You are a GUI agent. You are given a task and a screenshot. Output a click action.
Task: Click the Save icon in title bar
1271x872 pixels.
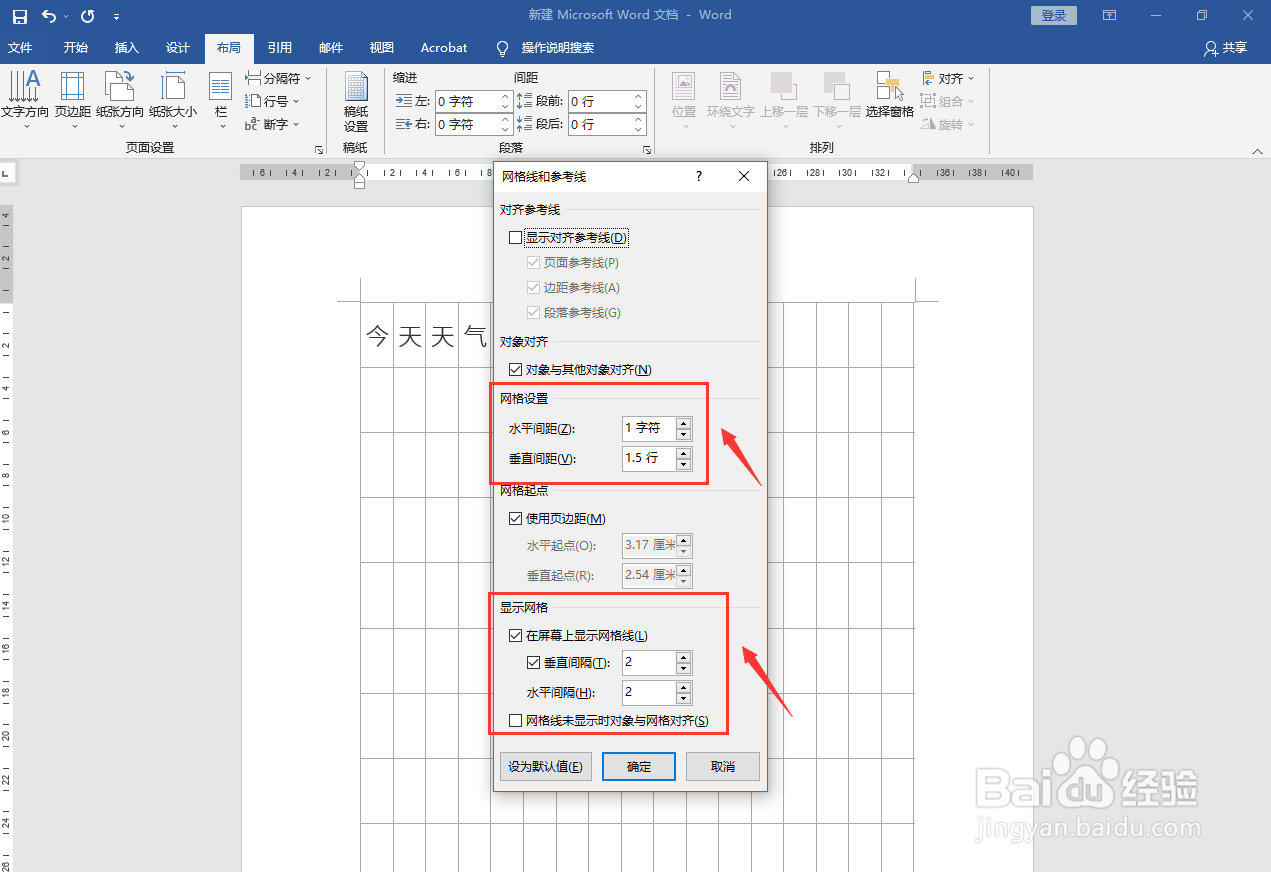coord(20,16)
